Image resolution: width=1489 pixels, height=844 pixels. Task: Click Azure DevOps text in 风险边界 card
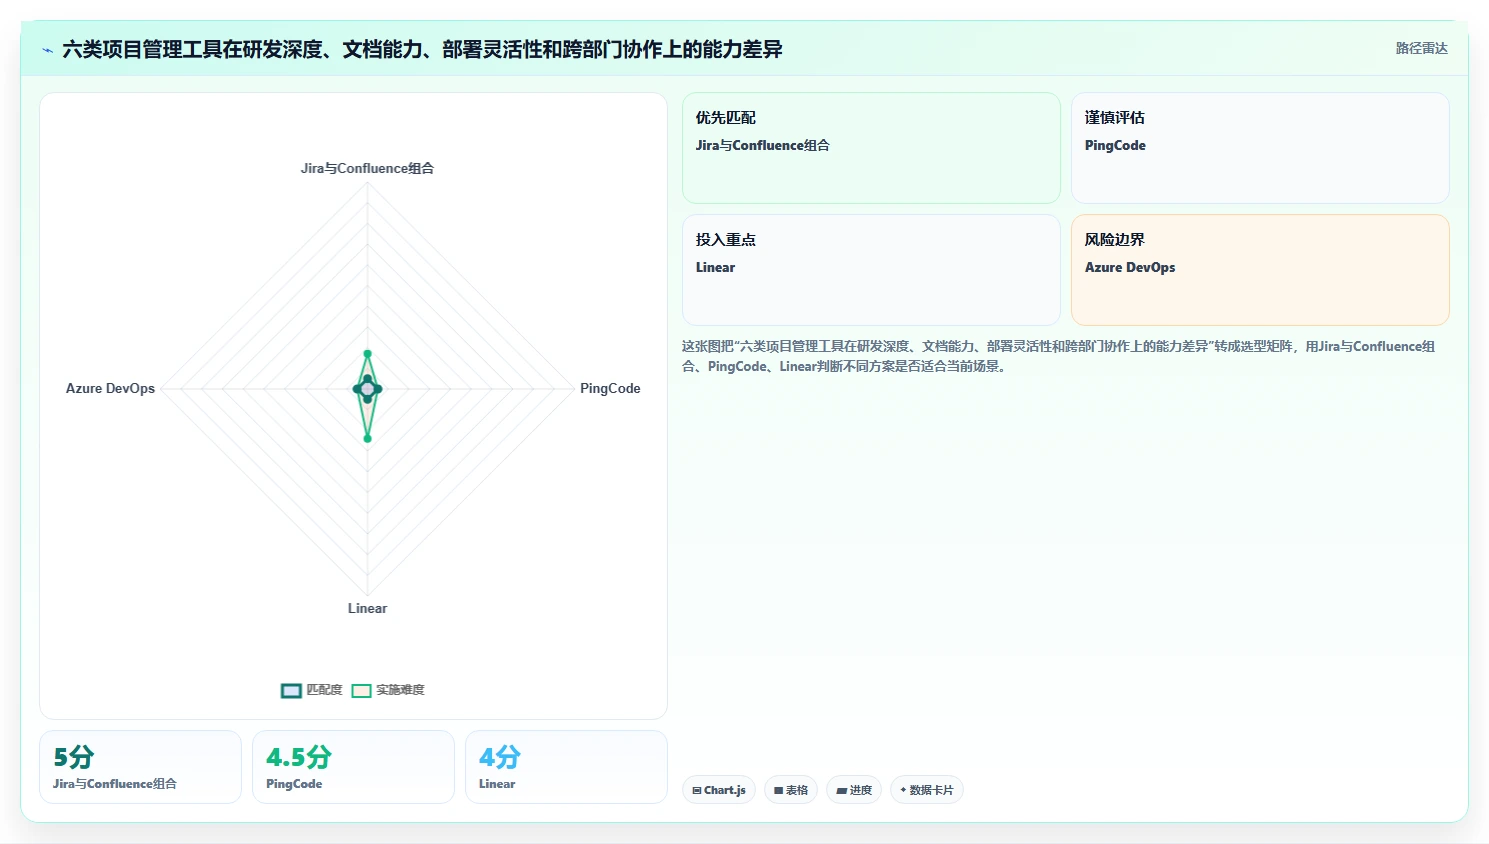1130,267
